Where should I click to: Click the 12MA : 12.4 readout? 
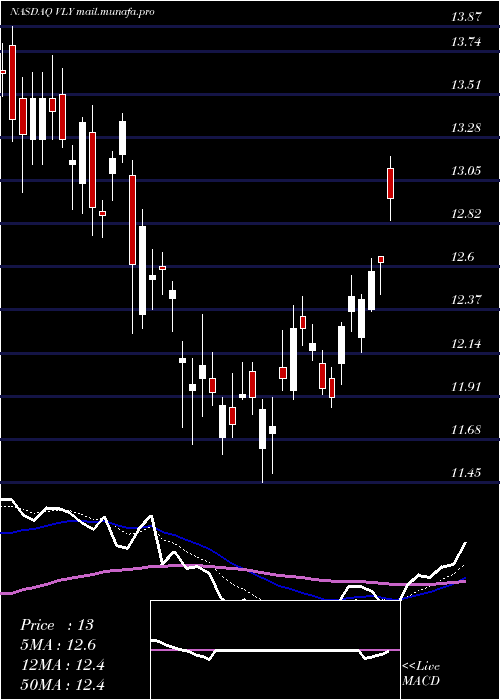tap(62, 665)
